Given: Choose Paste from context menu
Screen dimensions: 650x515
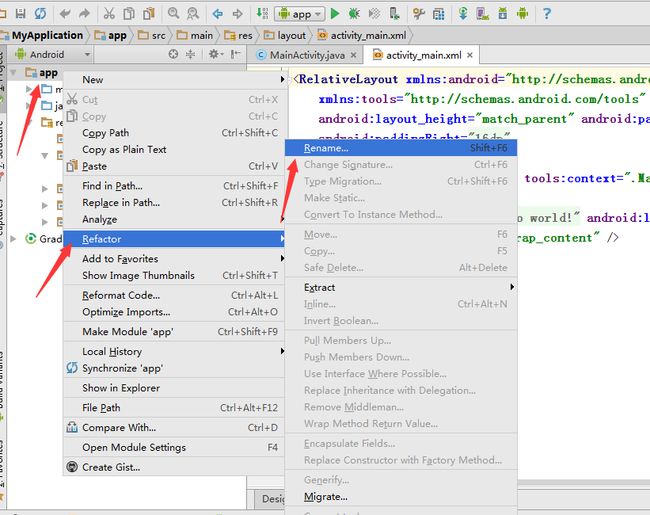Looking at the screenshot, I should tap(174, 166).
